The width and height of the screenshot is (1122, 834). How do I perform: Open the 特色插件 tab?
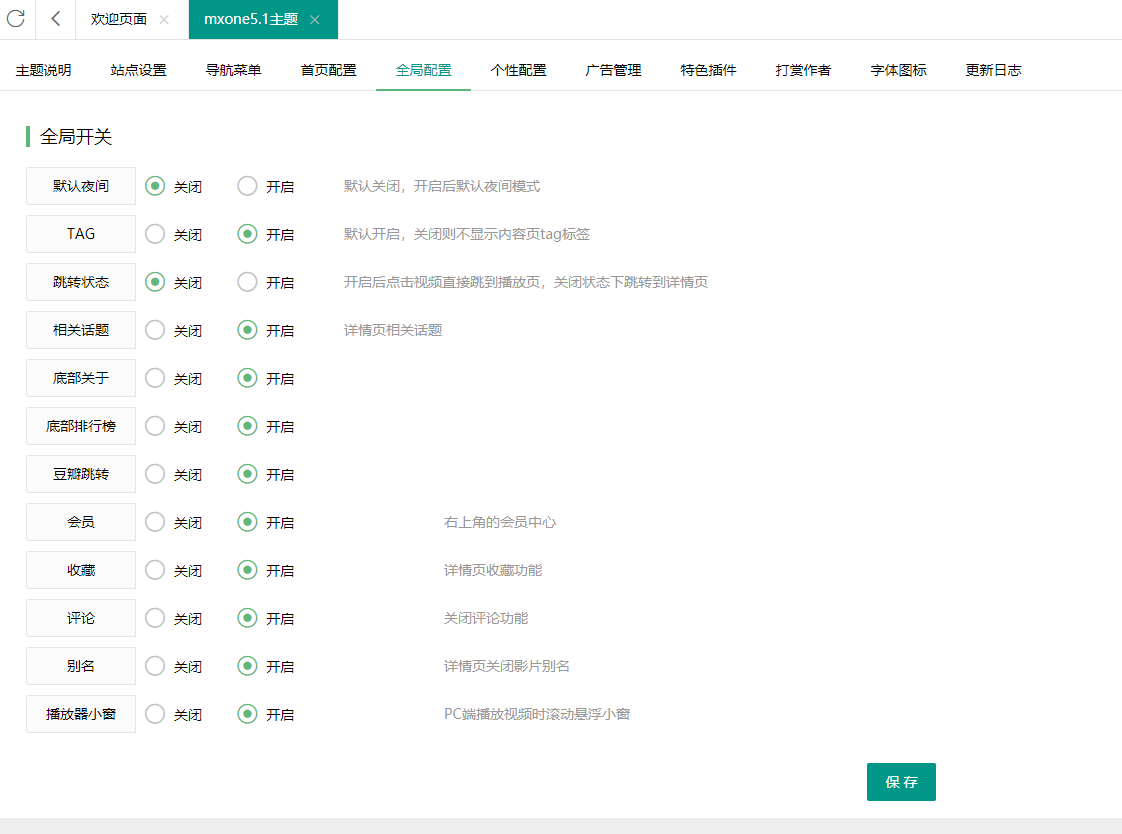(708, 70)
